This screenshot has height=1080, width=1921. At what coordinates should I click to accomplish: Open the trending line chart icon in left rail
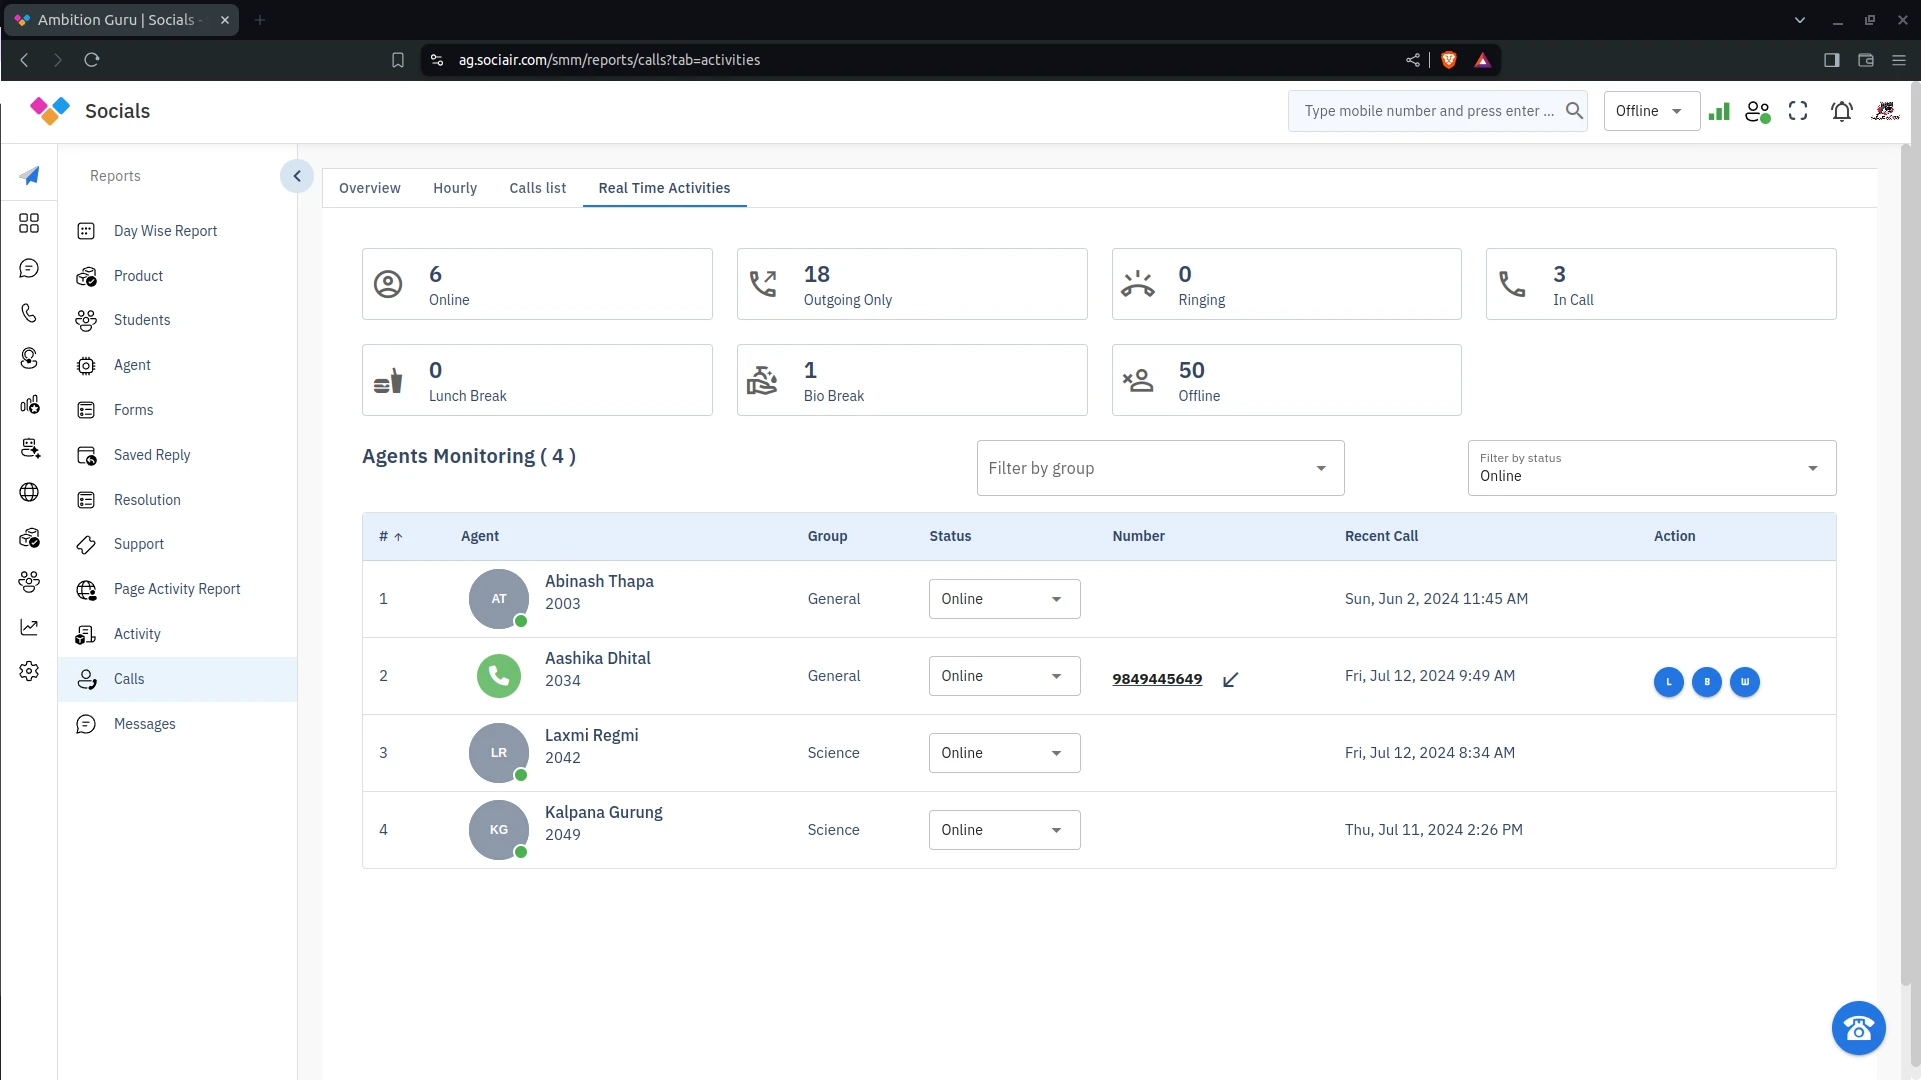(29, 627)
